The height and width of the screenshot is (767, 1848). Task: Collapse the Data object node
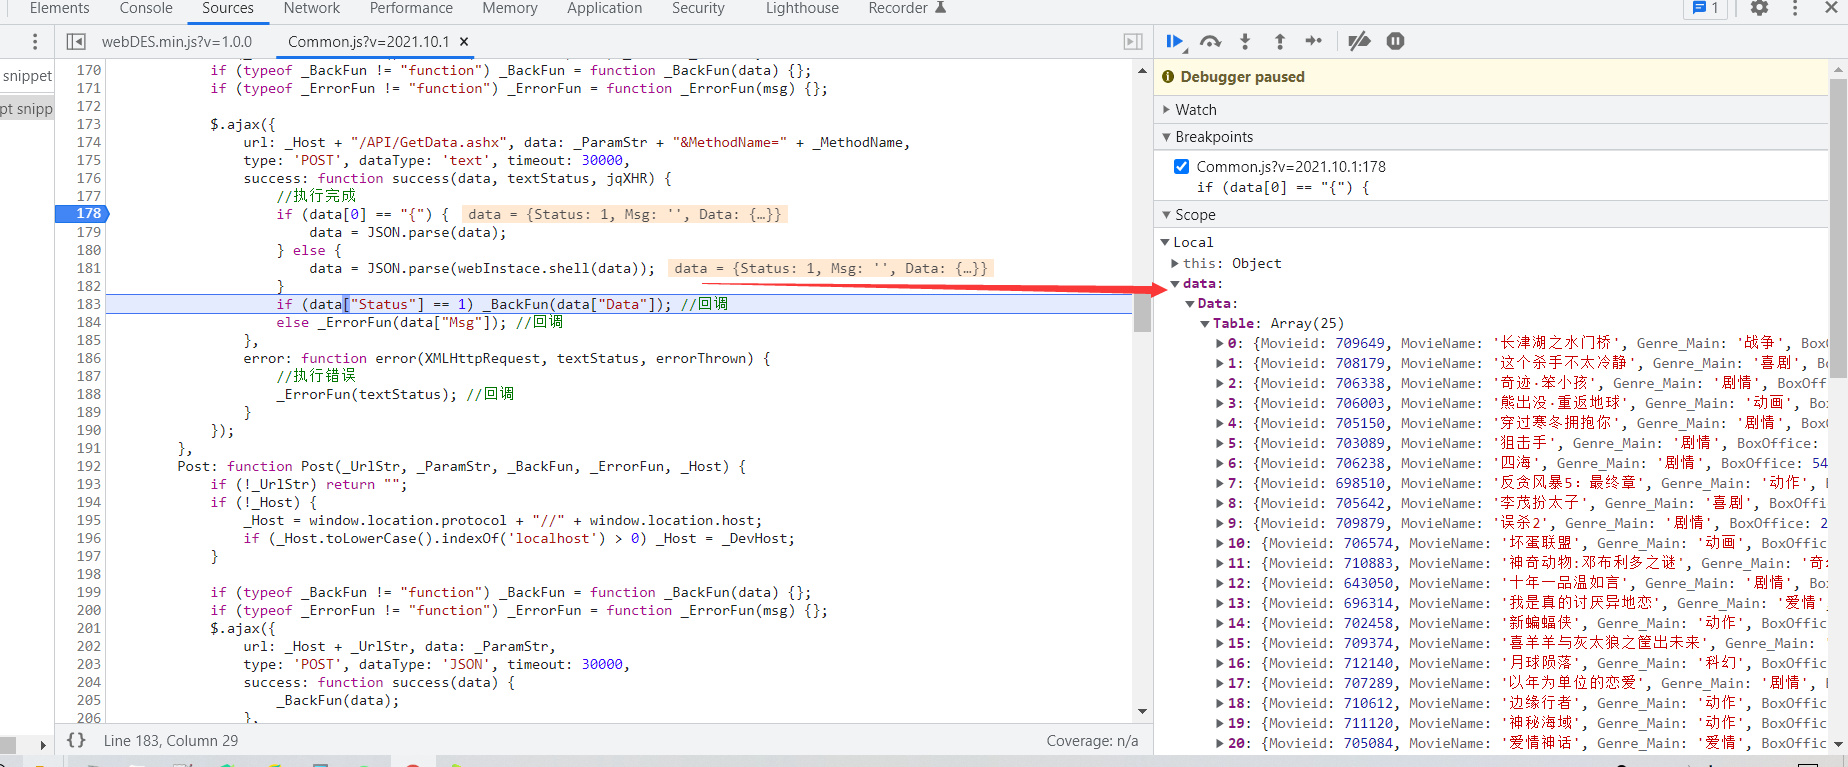point(1190,304)
